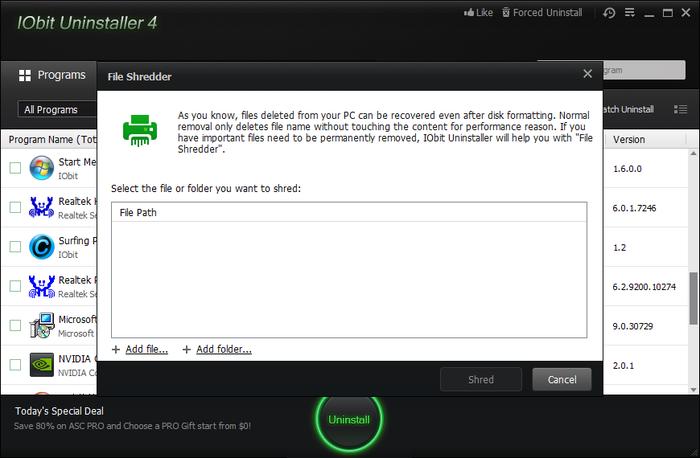Click the version value 9.0.30729
Image resolution: width=700 pixels, height=458 pixels.
[x=632, y=326]
